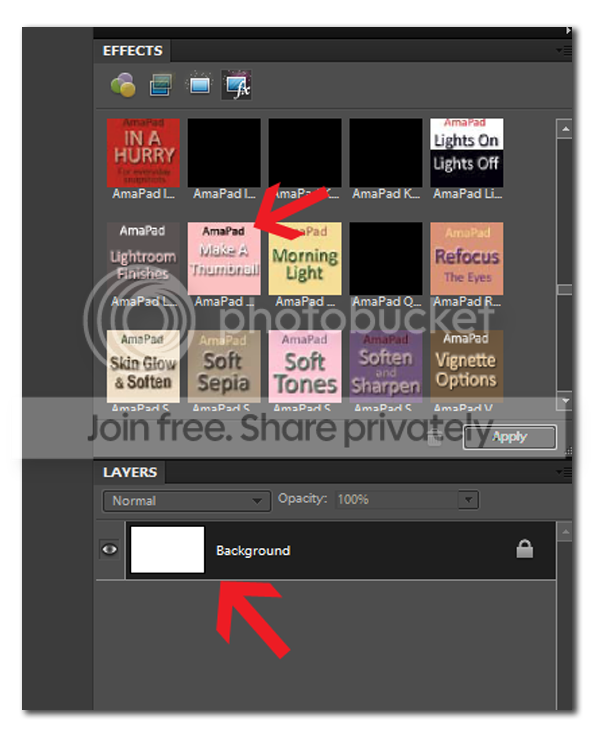This screenshot has width=594, height=738.
Task: Select the Filters icon in Effects
Action: pyautogui.click(x=123, y=85)
